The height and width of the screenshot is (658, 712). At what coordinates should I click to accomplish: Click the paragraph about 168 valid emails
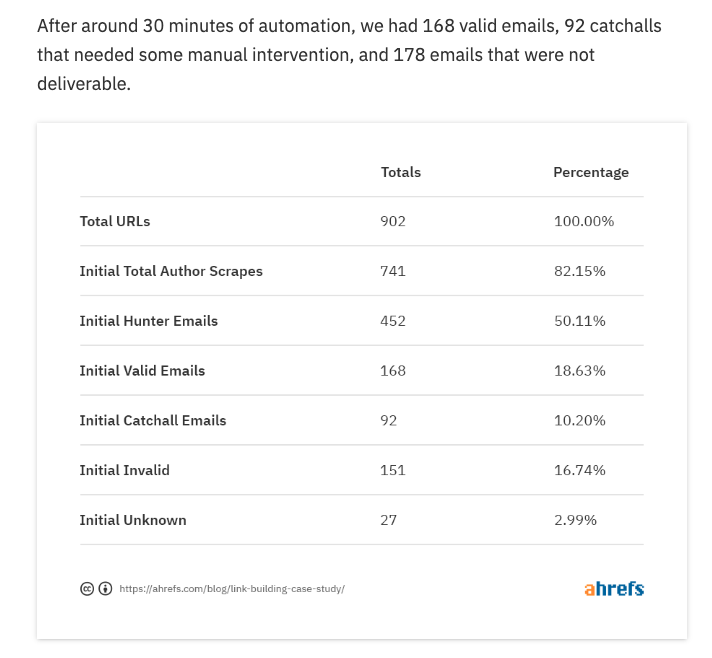pos(349,55)
